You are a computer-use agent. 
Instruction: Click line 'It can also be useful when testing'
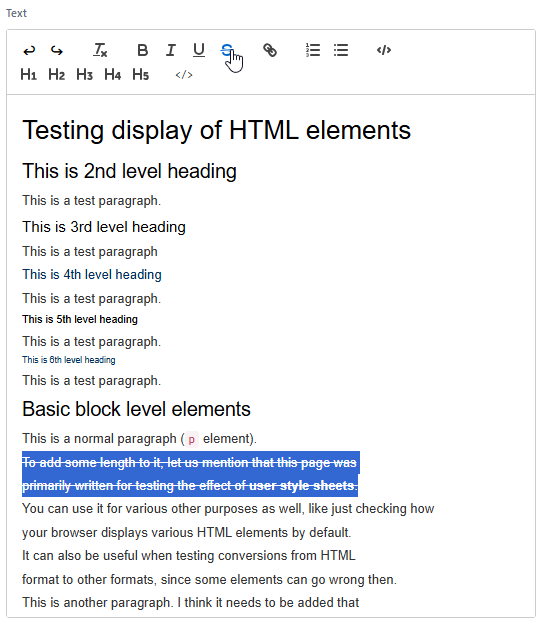click(189, 555)
